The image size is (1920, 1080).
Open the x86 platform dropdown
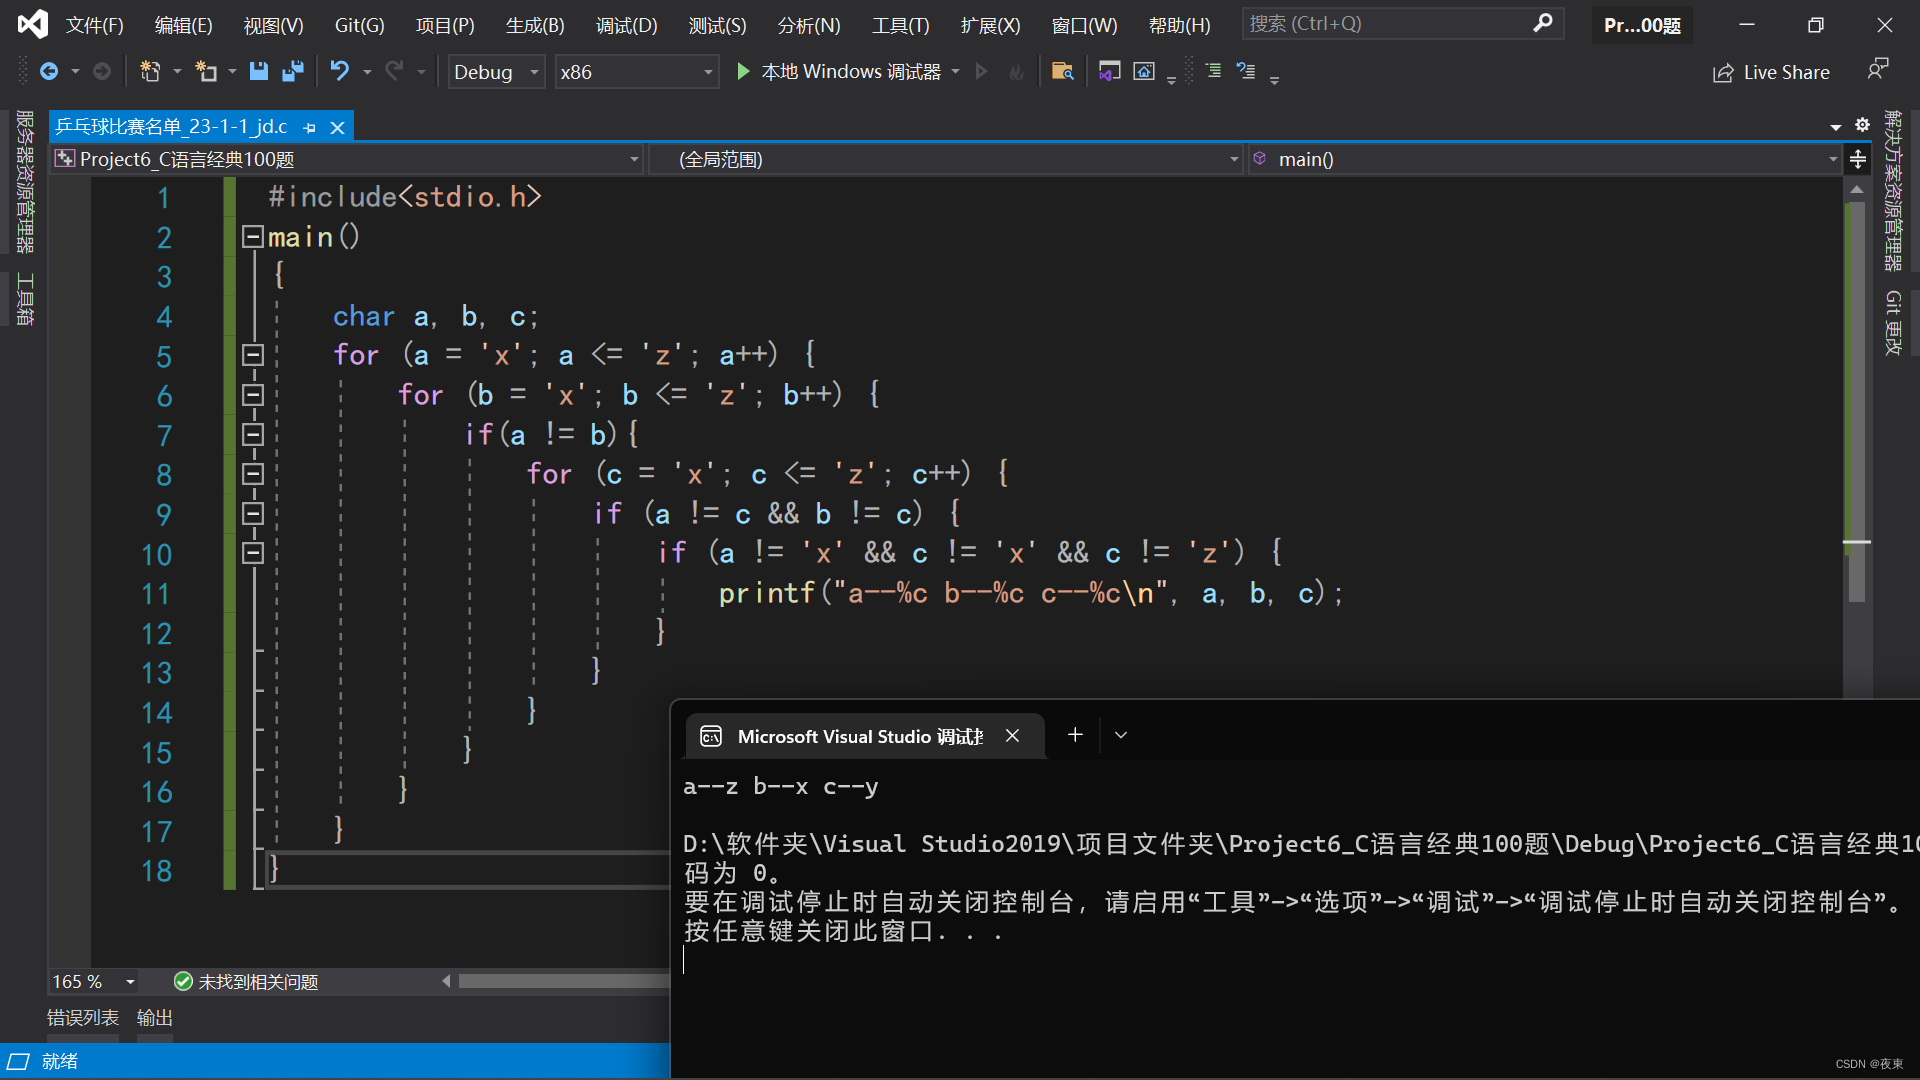tap(707, 71)
